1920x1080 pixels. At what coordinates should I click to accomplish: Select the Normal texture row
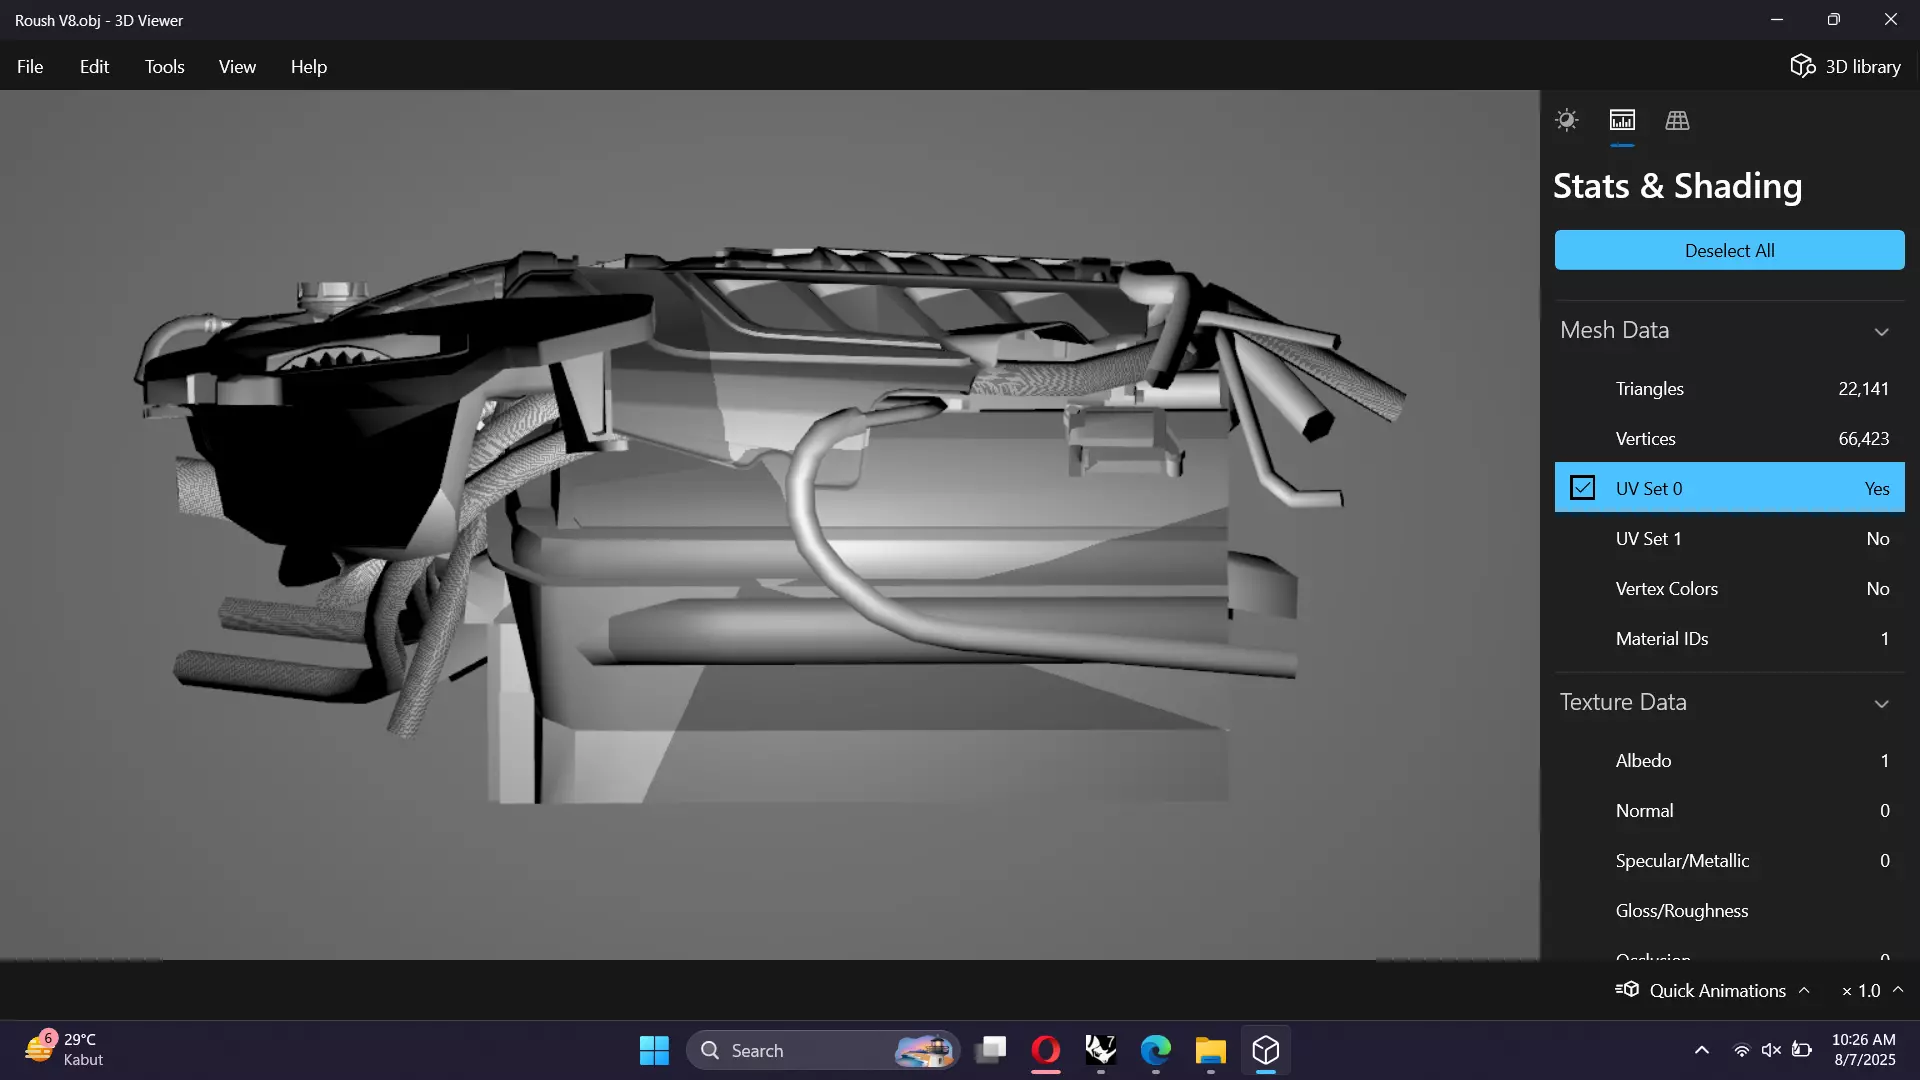point(1729,810)
